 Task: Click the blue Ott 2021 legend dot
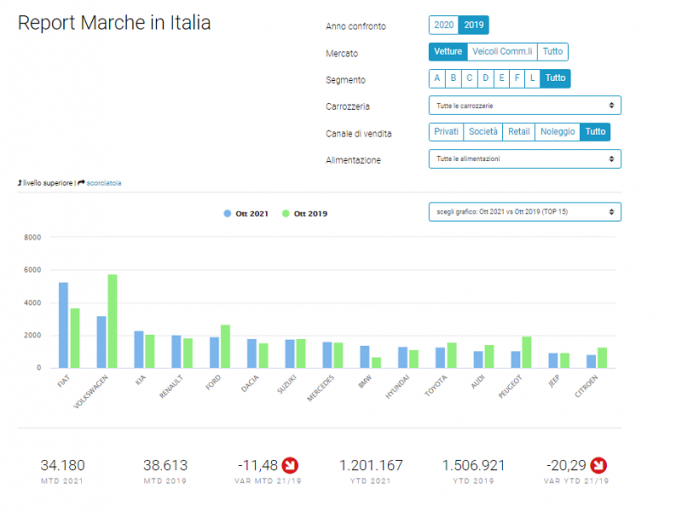tap(227, 214)
